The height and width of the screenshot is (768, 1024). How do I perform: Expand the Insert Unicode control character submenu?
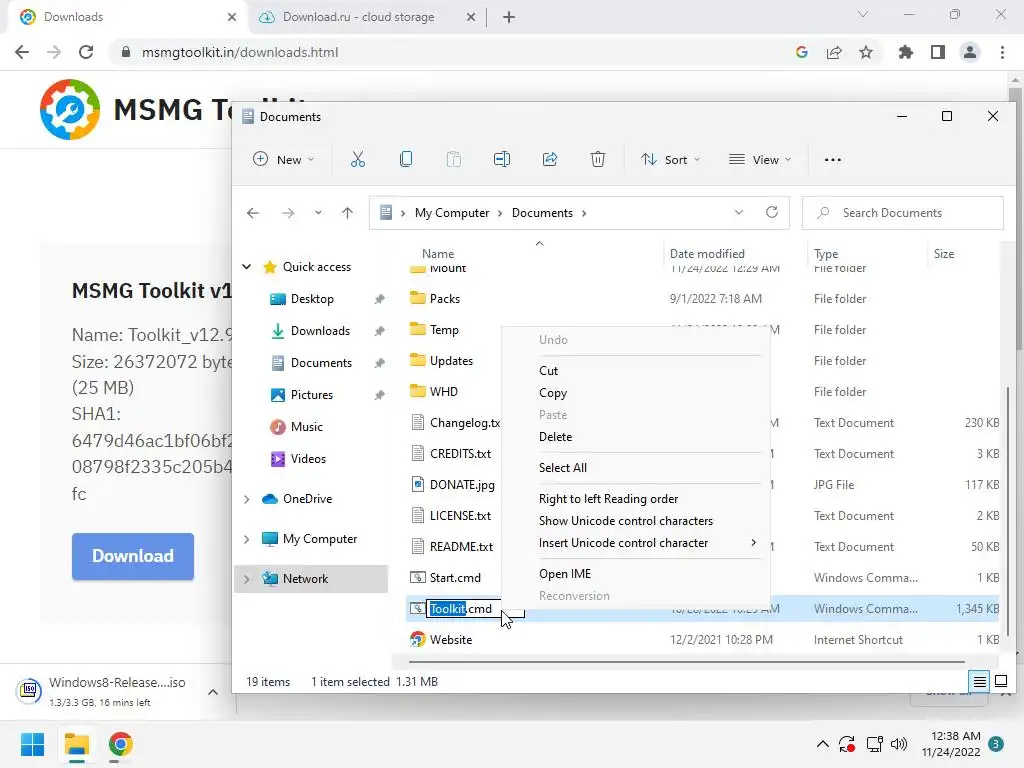(753, 543)
